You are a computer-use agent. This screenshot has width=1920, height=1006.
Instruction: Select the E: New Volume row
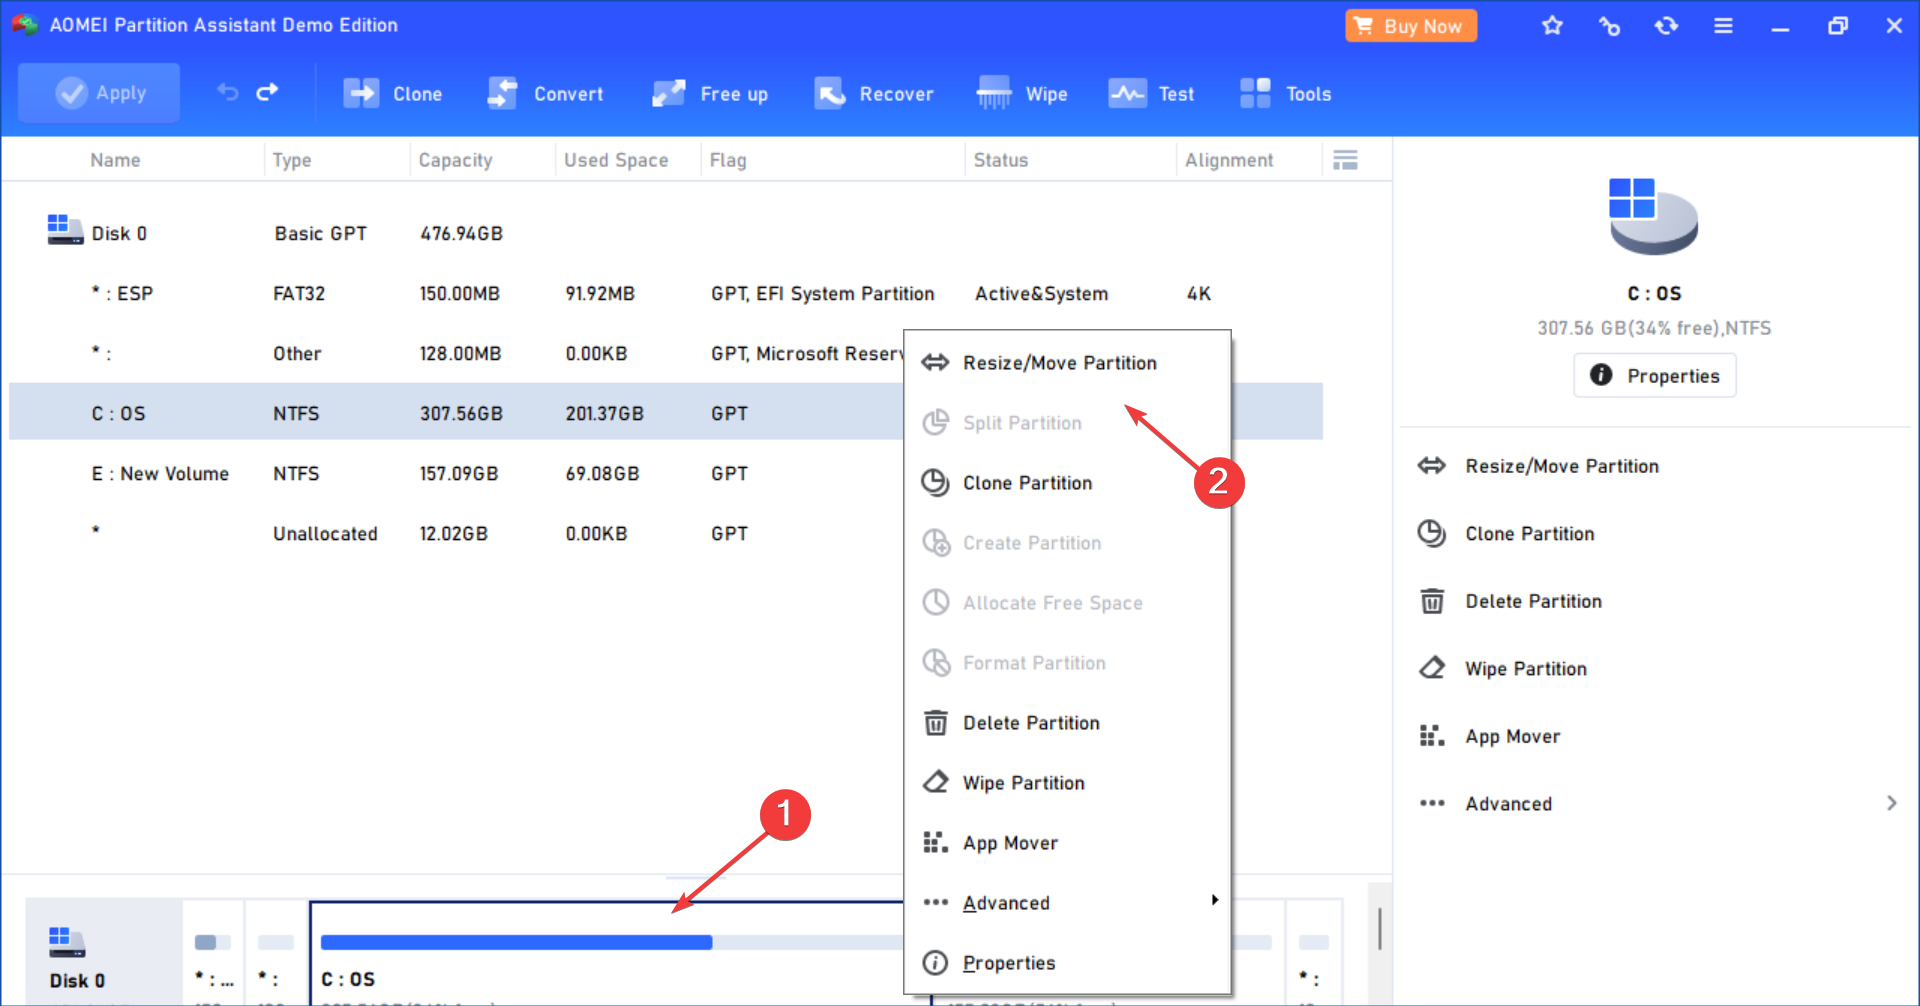pos(161,473)
